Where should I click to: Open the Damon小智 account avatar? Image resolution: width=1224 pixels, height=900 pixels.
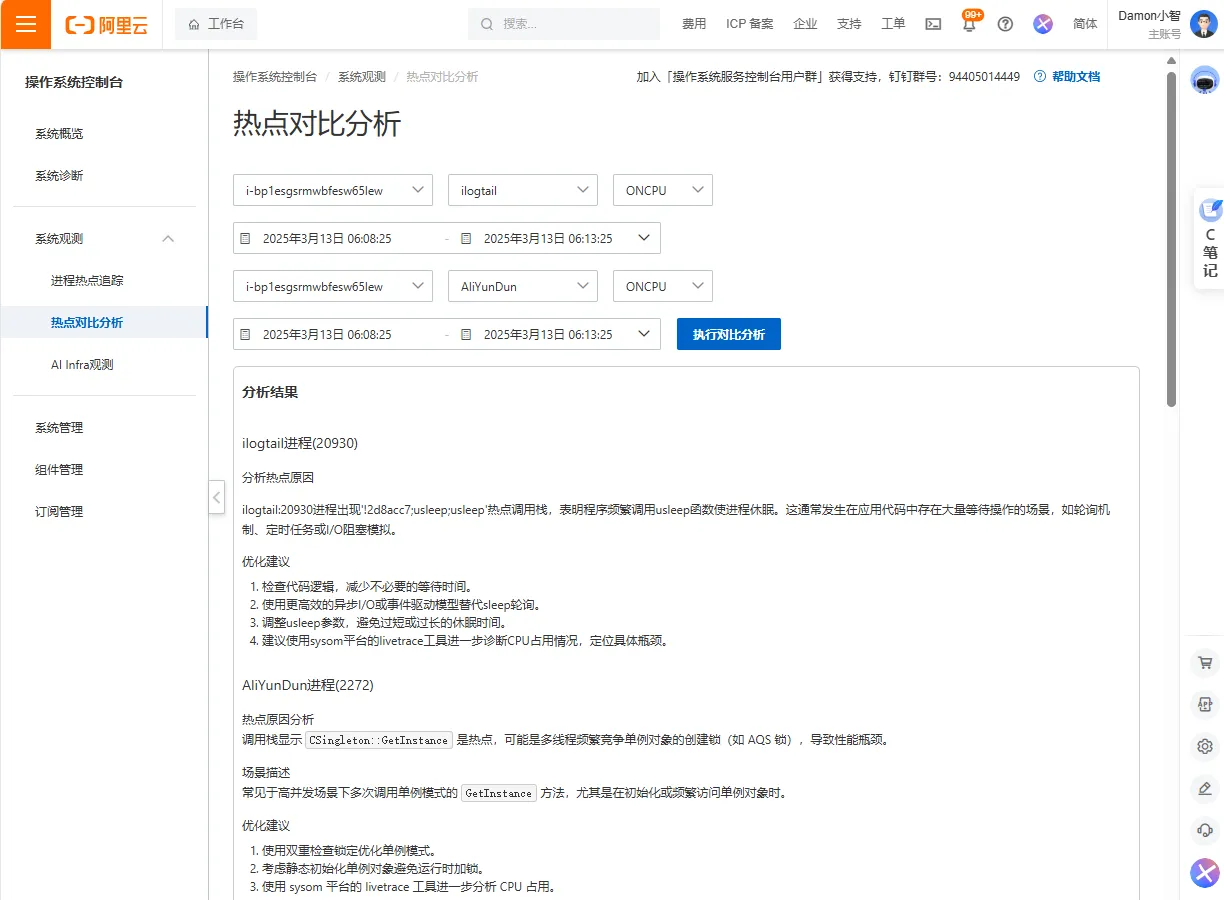click(1204, 24)
